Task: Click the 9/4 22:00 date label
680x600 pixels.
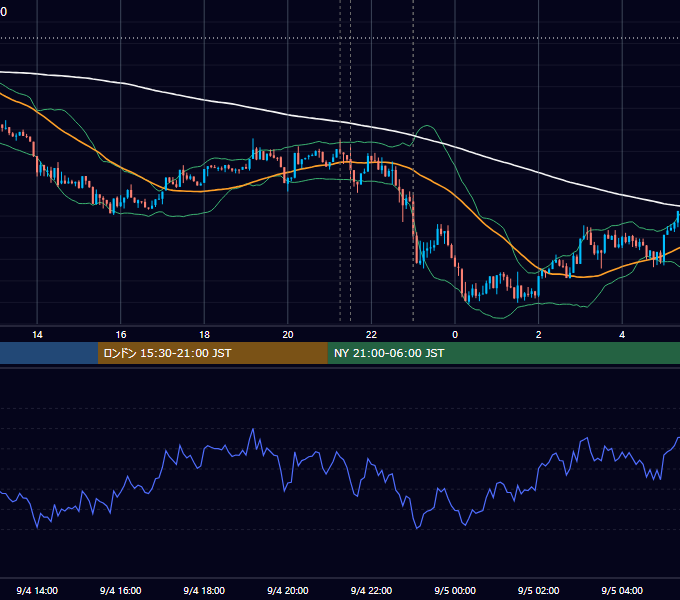Action: [x=371, y=590]
